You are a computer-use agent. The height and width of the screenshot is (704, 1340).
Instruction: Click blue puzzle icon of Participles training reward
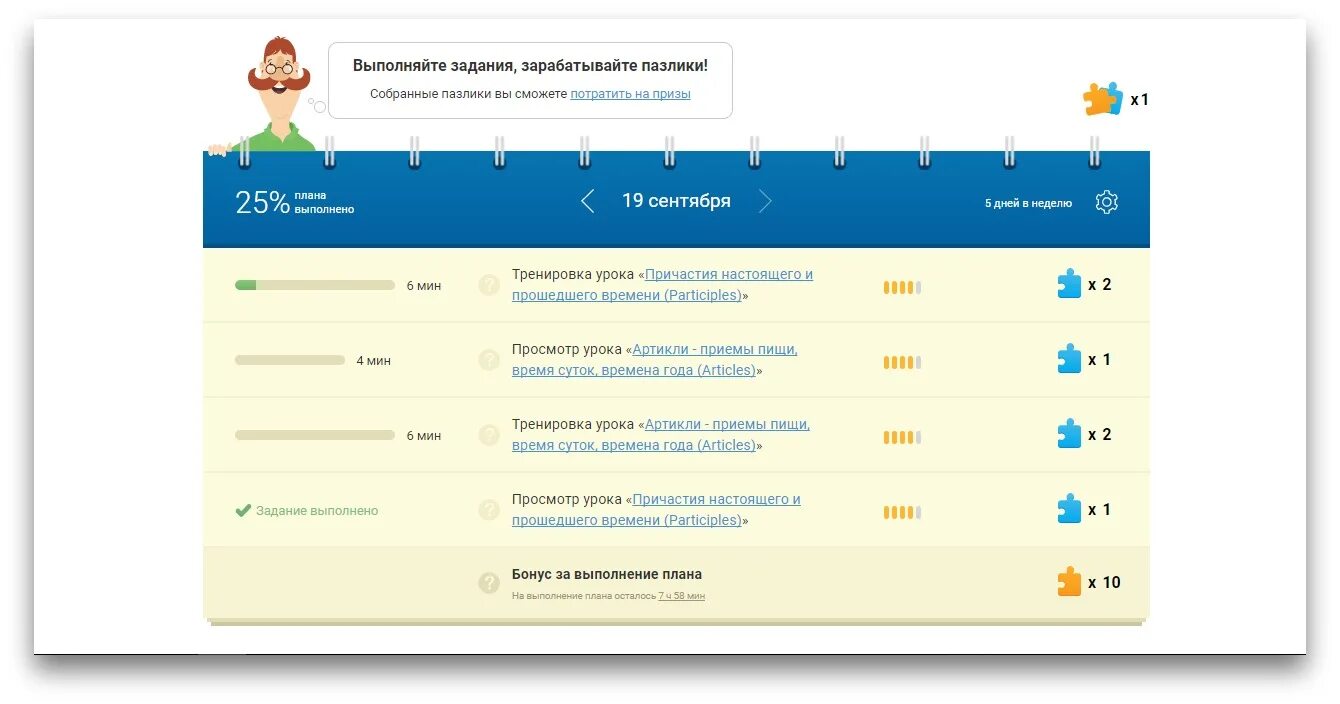tap(1070, 284)
